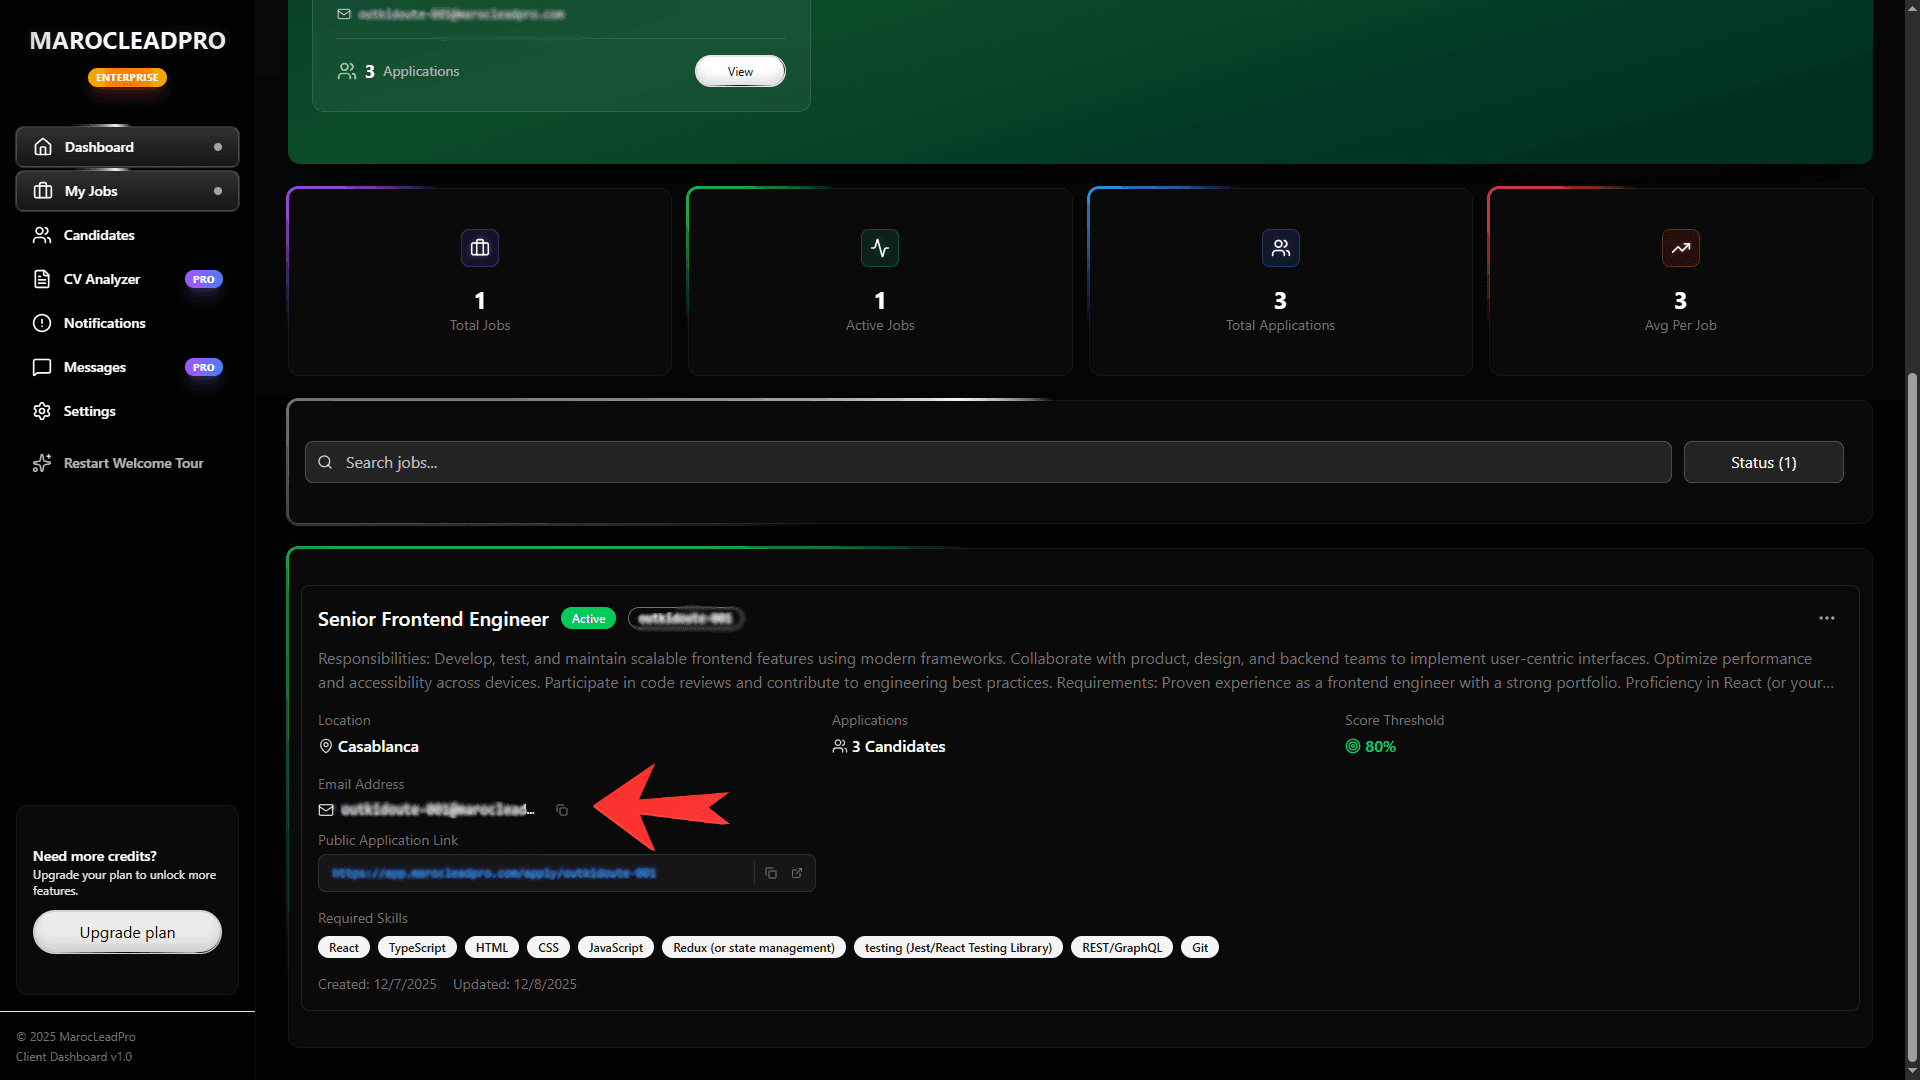This screenshot has width=1920, height=1080.
Task: Select the React skill tag
Action: click(343, 947)
